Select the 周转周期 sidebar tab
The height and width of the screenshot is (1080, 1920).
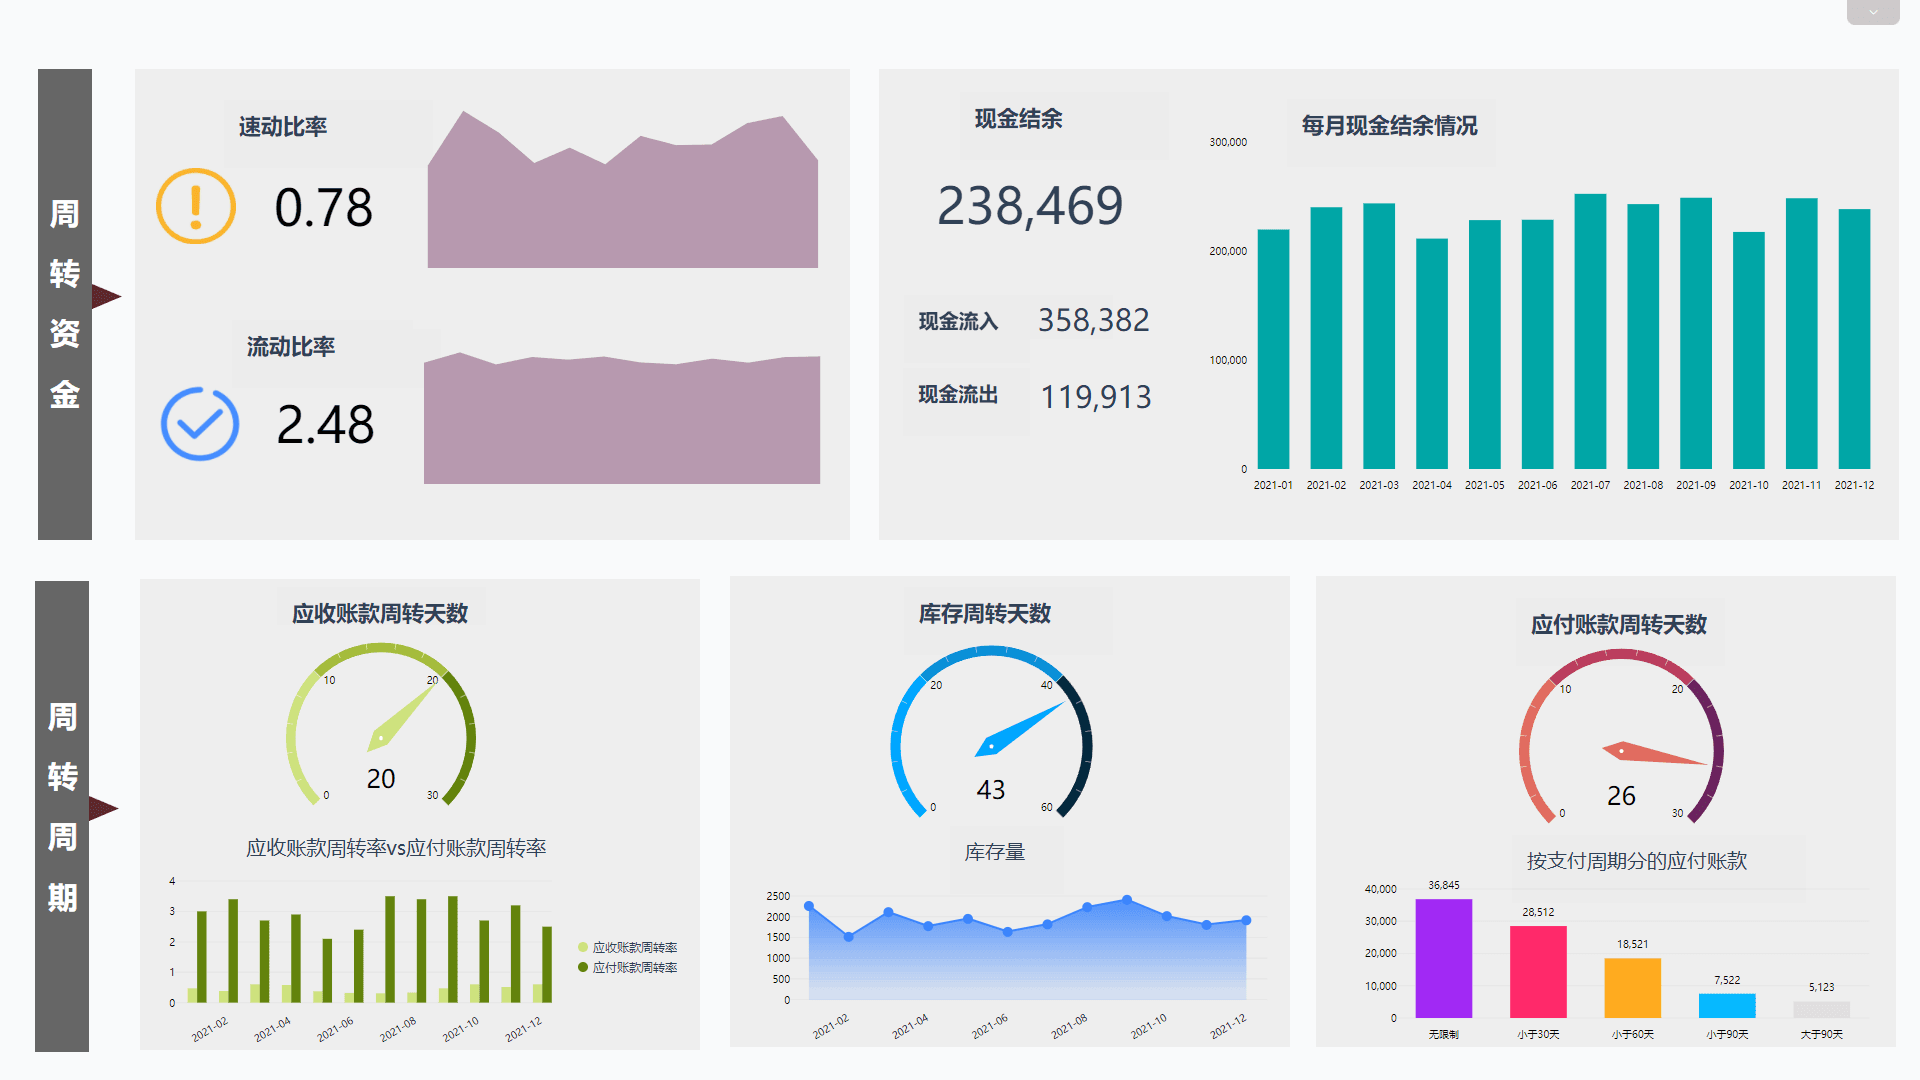click(62, 816)
